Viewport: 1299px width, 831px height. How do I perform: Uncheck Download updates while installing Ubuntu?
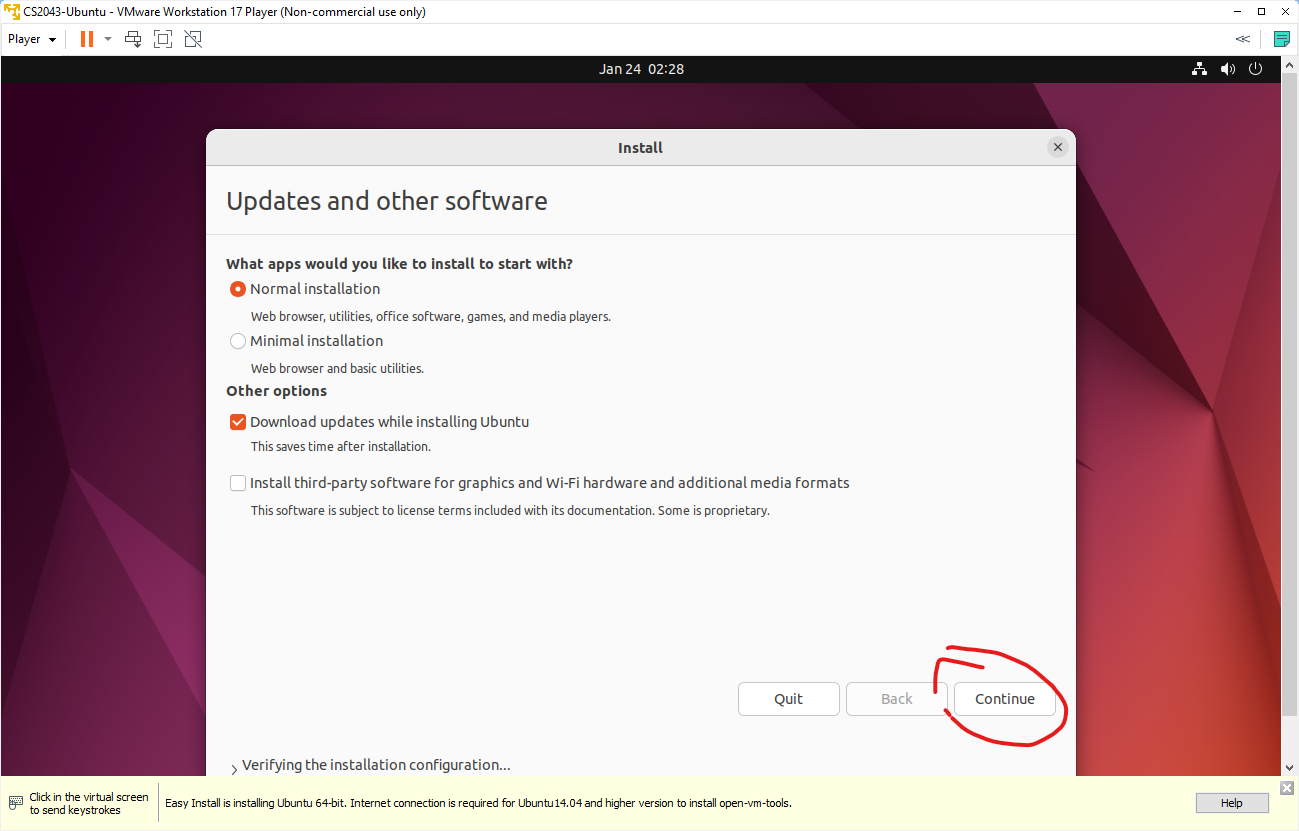pyautogui.click(x=238, y=422)
